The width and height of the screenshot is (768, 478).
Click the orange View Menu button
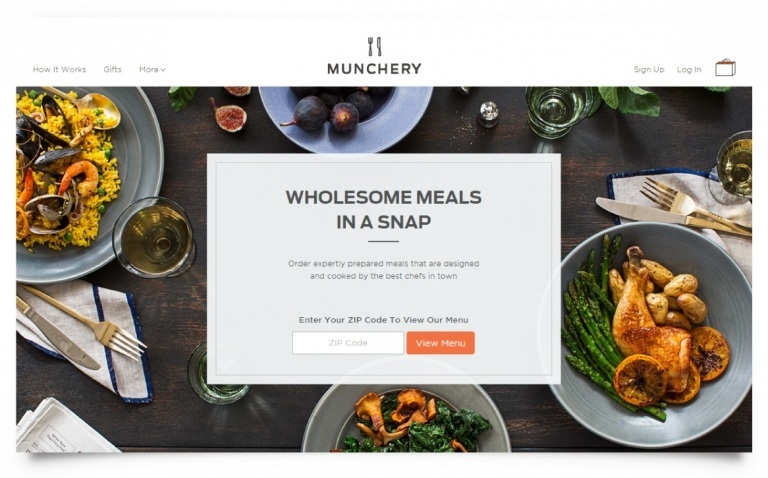(440, 343)
